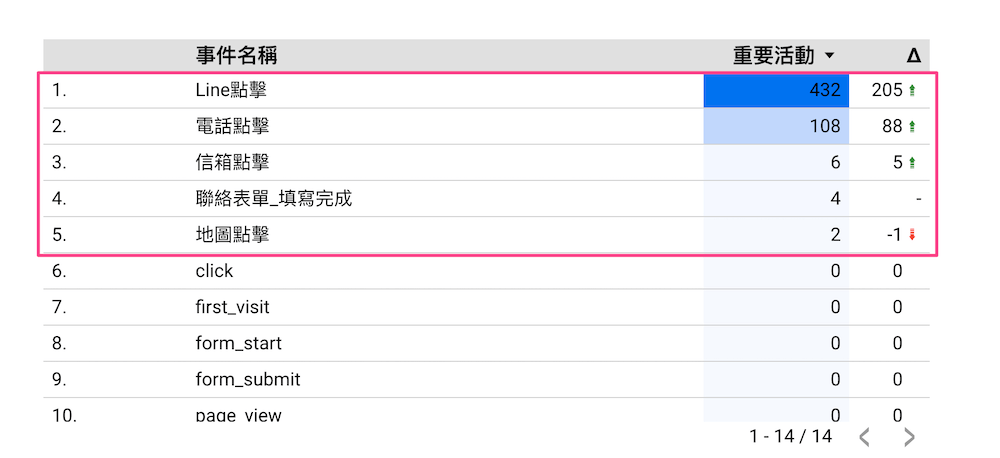1000x458 pixels.
Task: Click the 地圖點擊 event name
Action: tap(232, 235)
